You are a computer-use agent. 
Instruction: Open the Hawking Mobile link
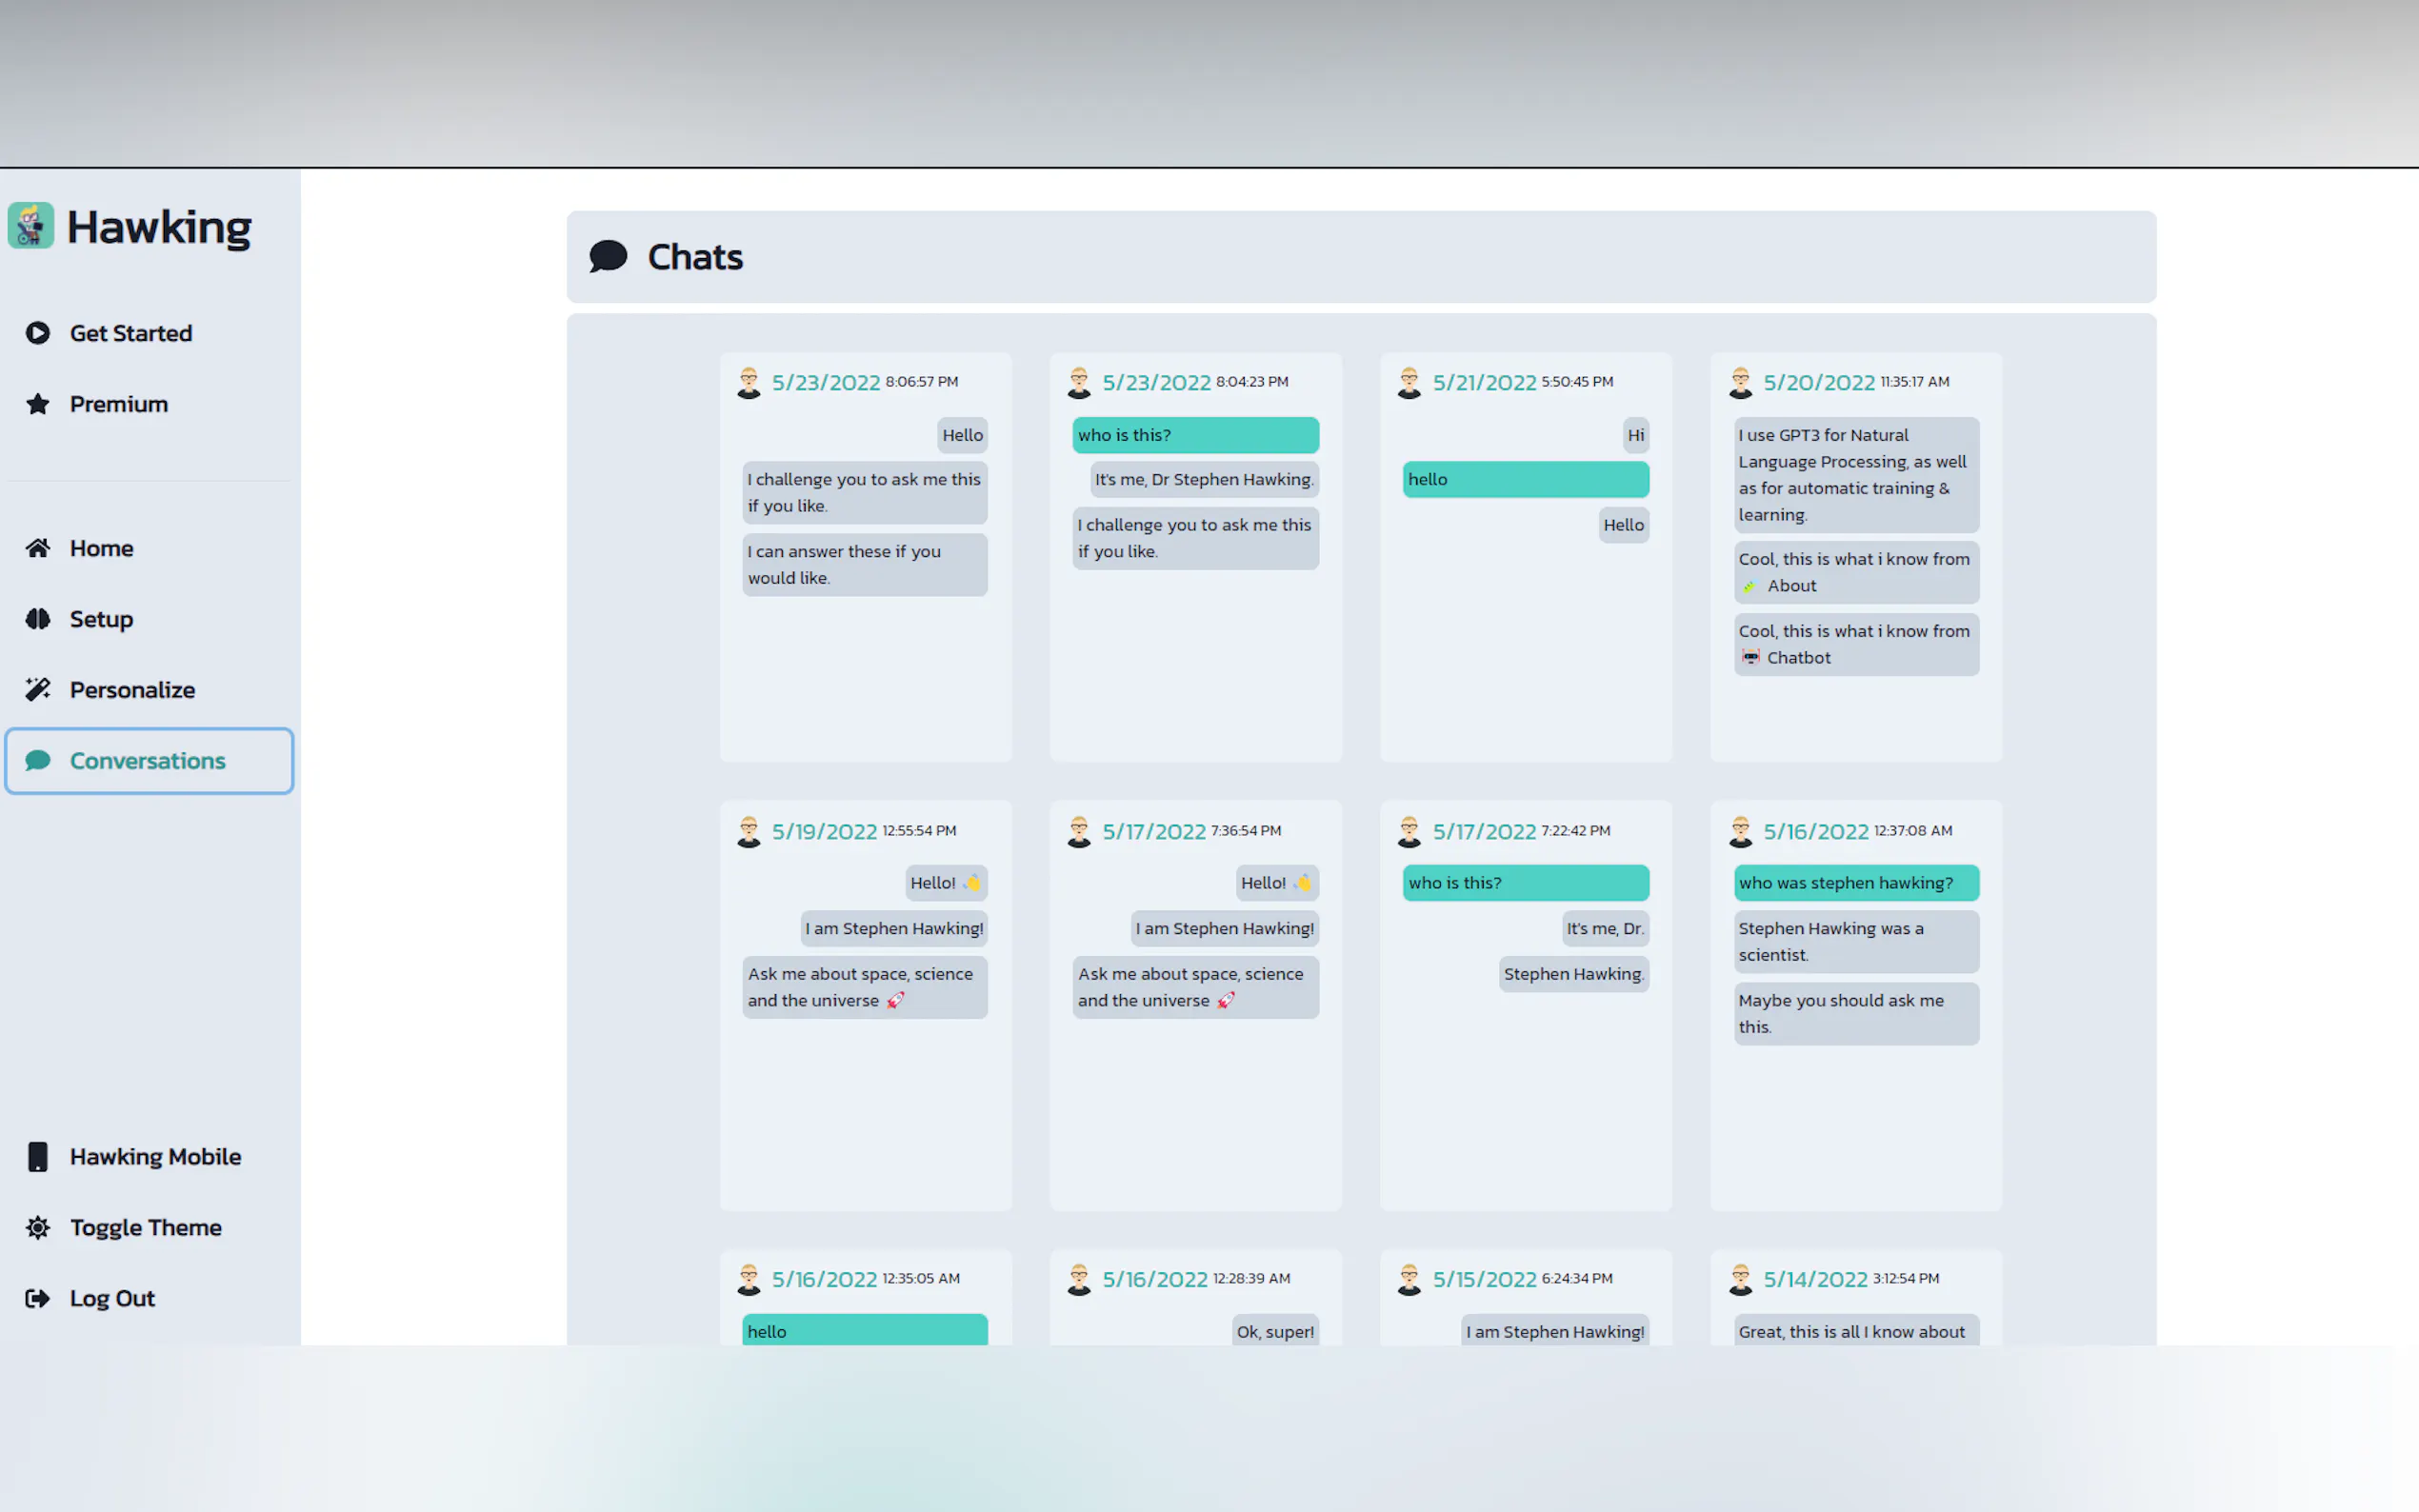(155, 1157)
